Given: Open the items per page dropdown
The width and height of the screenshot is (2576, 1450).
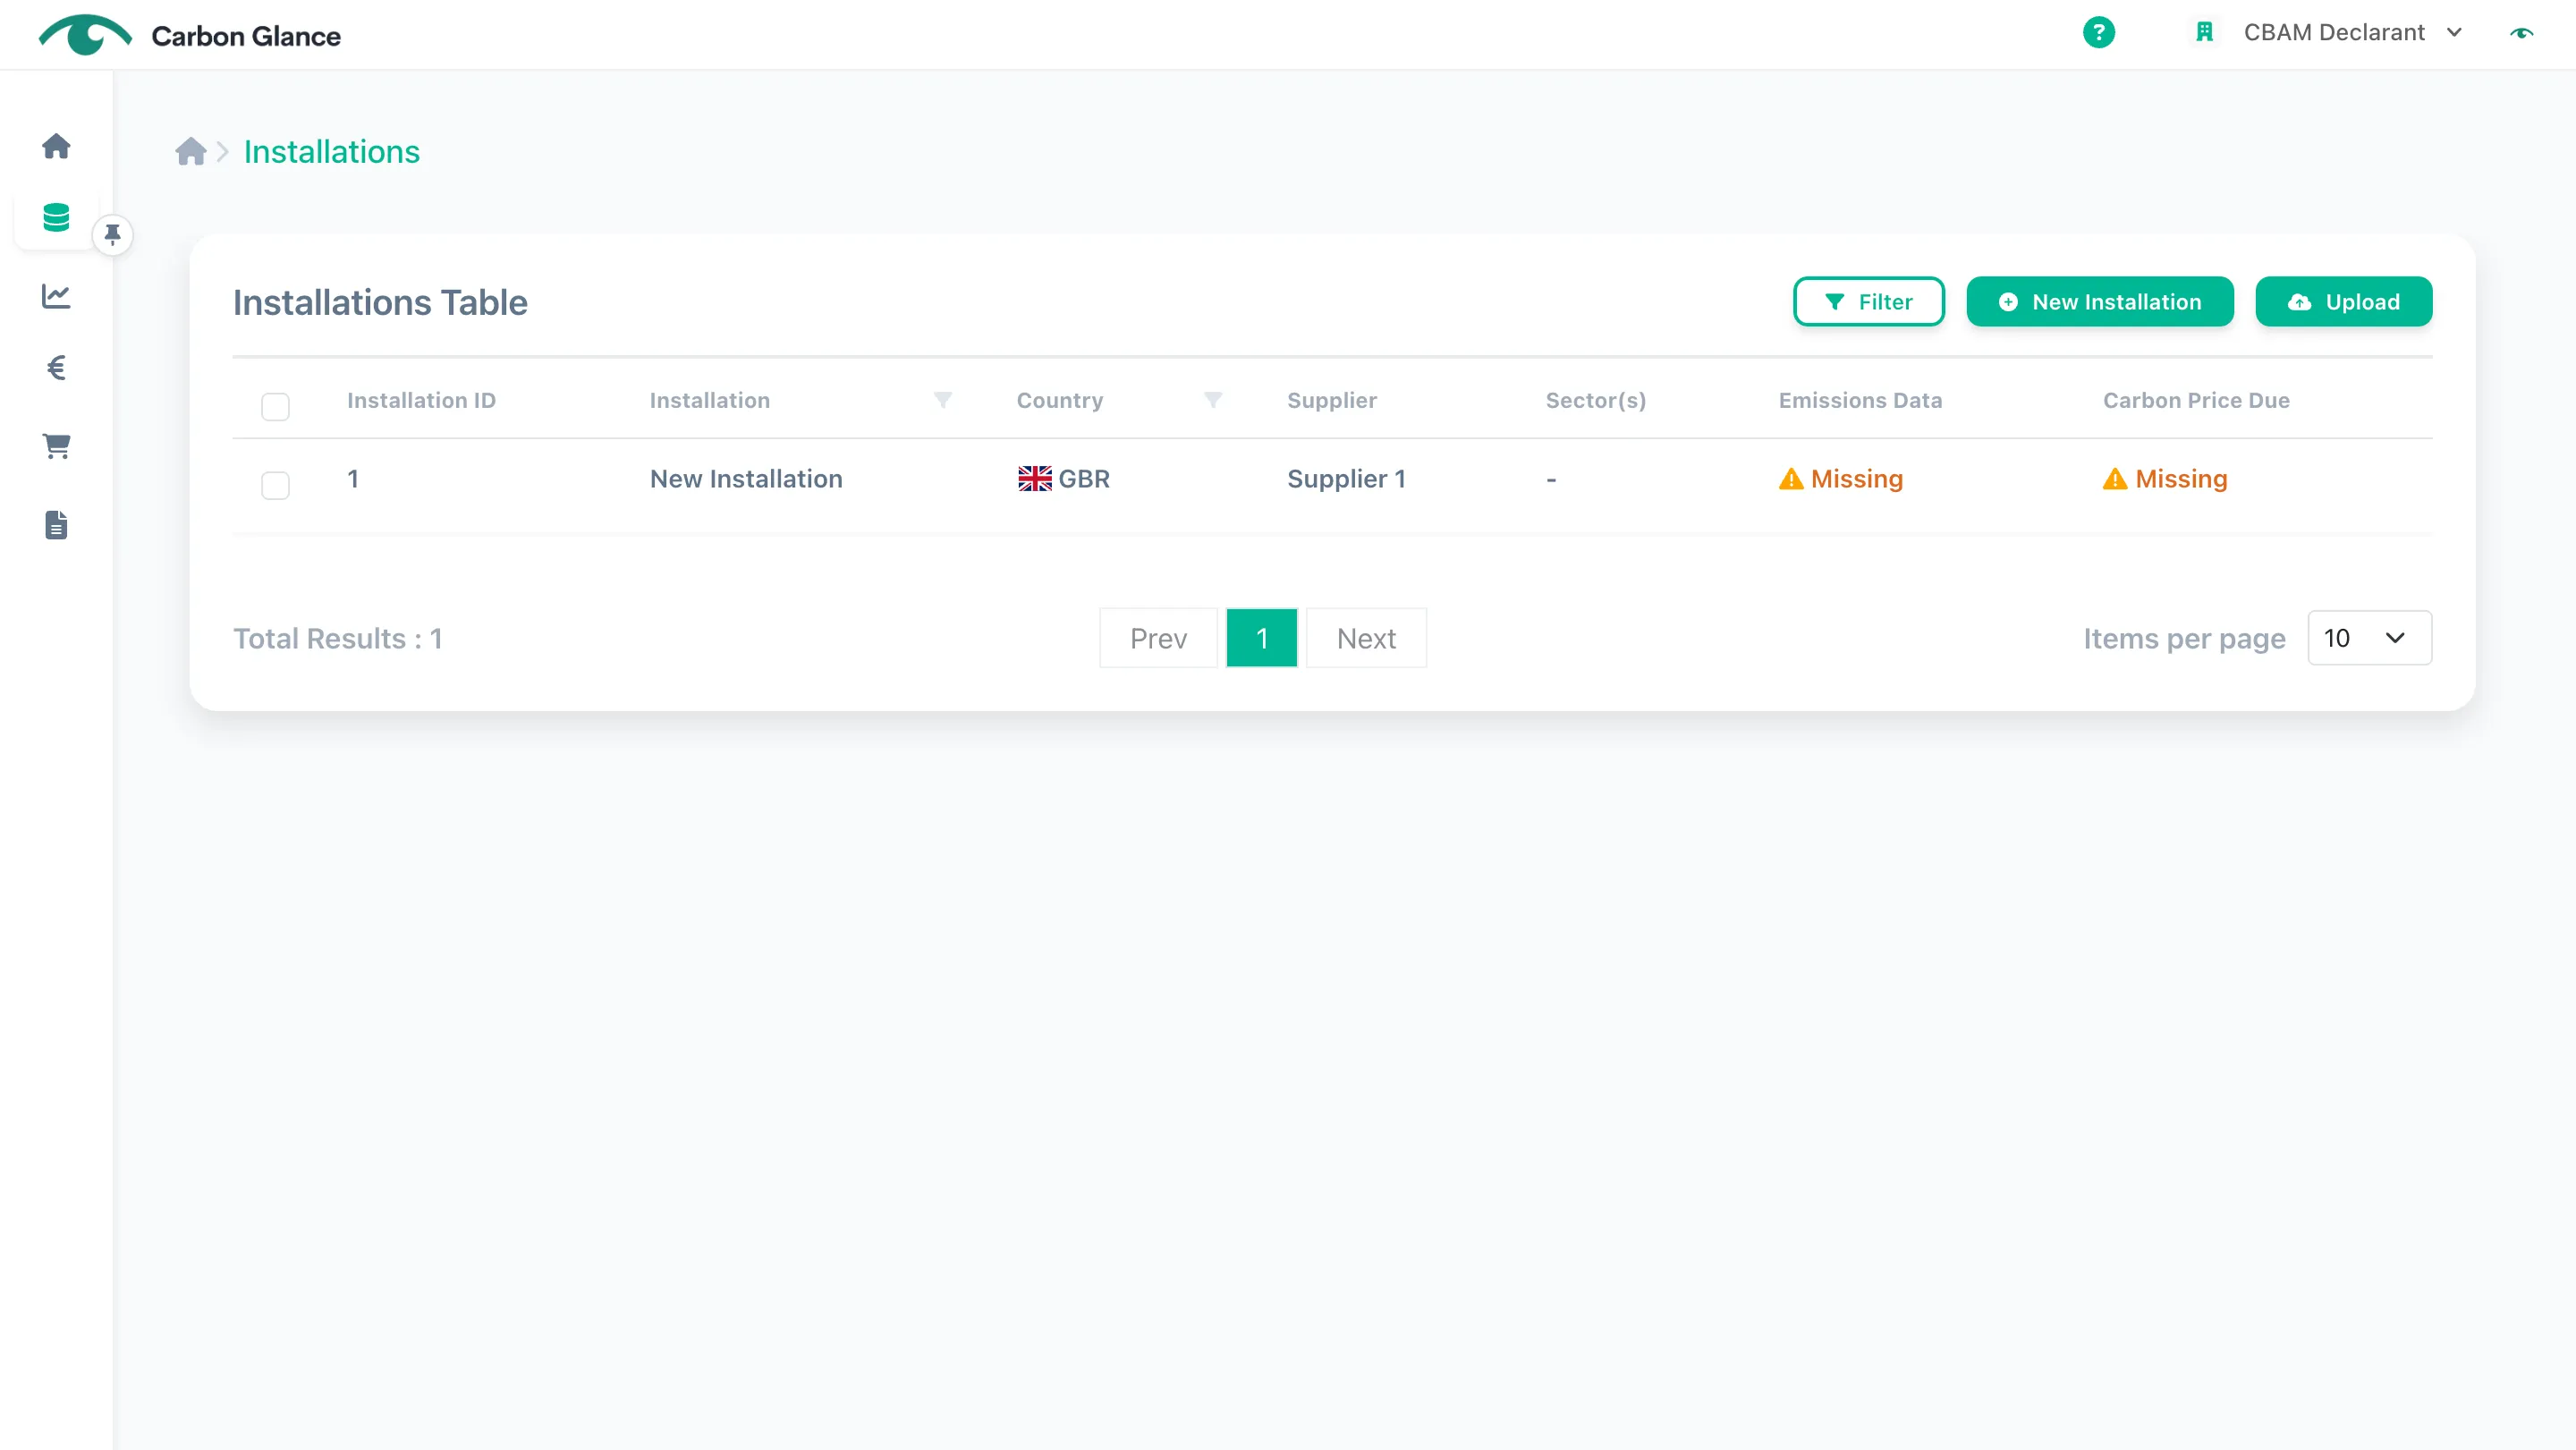Looking at the screenshot, I should click(2369, 638).
